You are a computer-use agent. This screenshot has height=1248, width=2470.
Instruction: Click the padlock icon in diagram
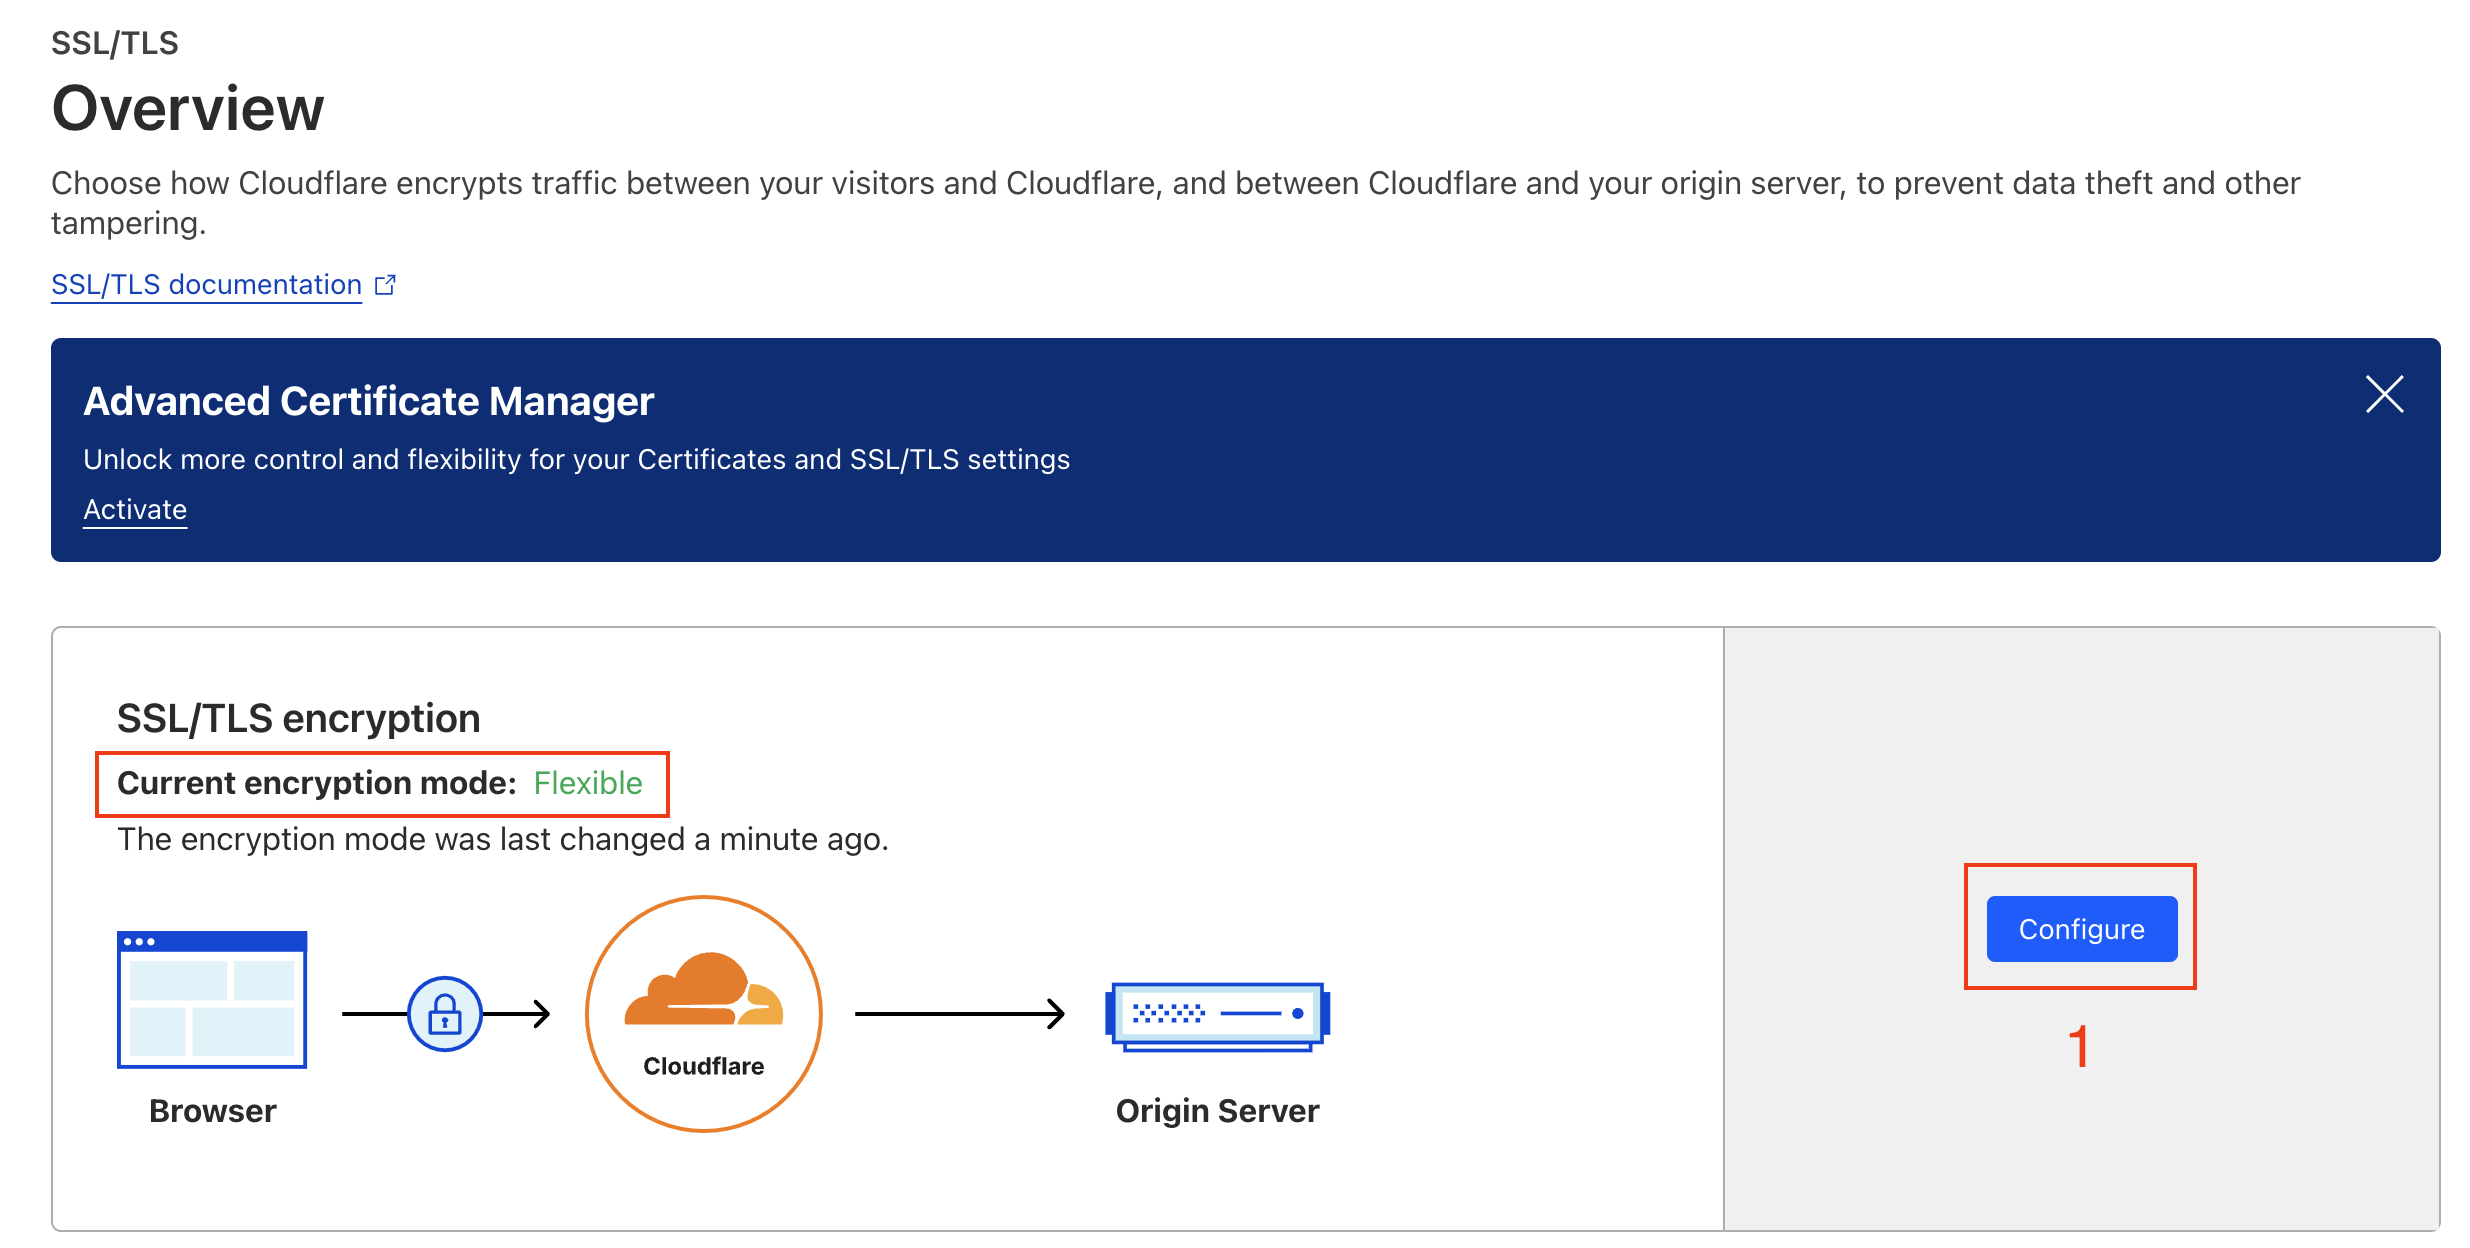pyautogui.click(x=445, y=1014)
